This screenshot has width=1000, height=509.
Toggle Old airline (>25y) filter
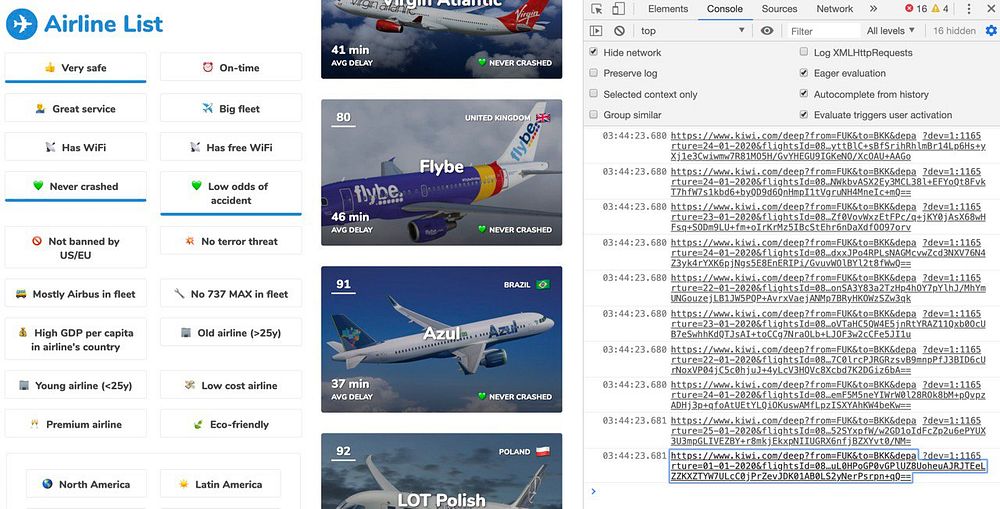[x=231, y=332]
